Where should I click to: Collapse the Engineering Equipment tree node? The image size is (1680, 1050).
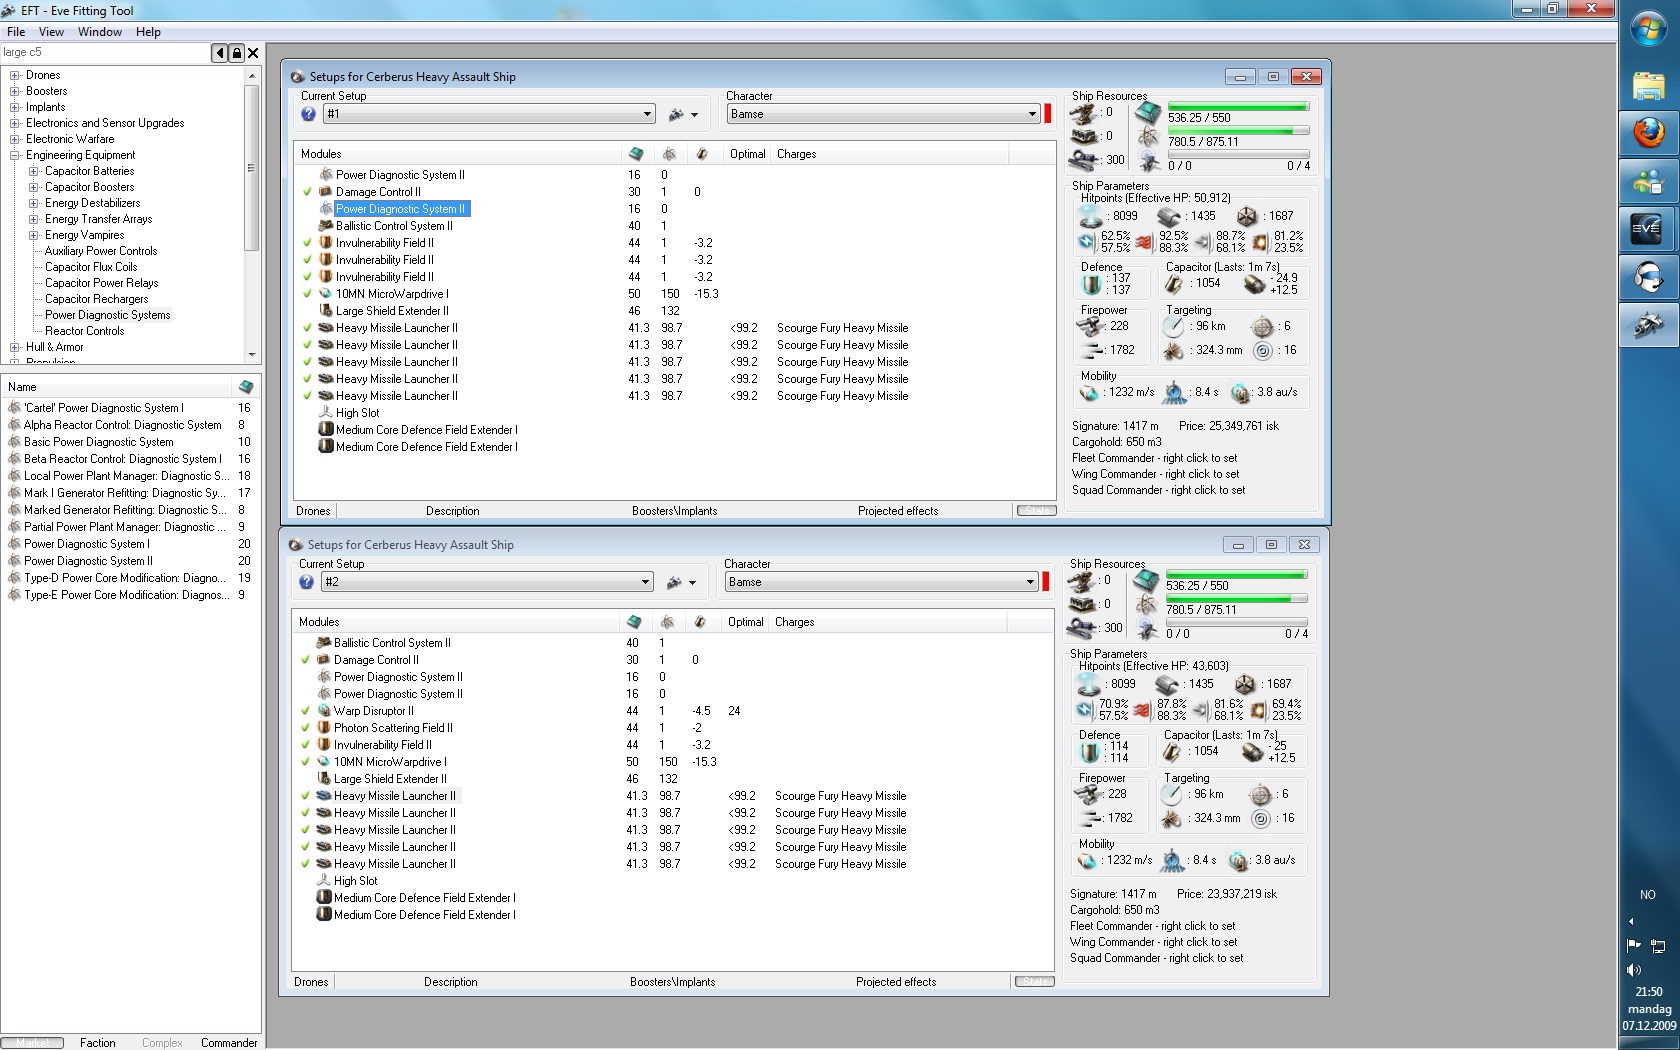click(15, 155)
